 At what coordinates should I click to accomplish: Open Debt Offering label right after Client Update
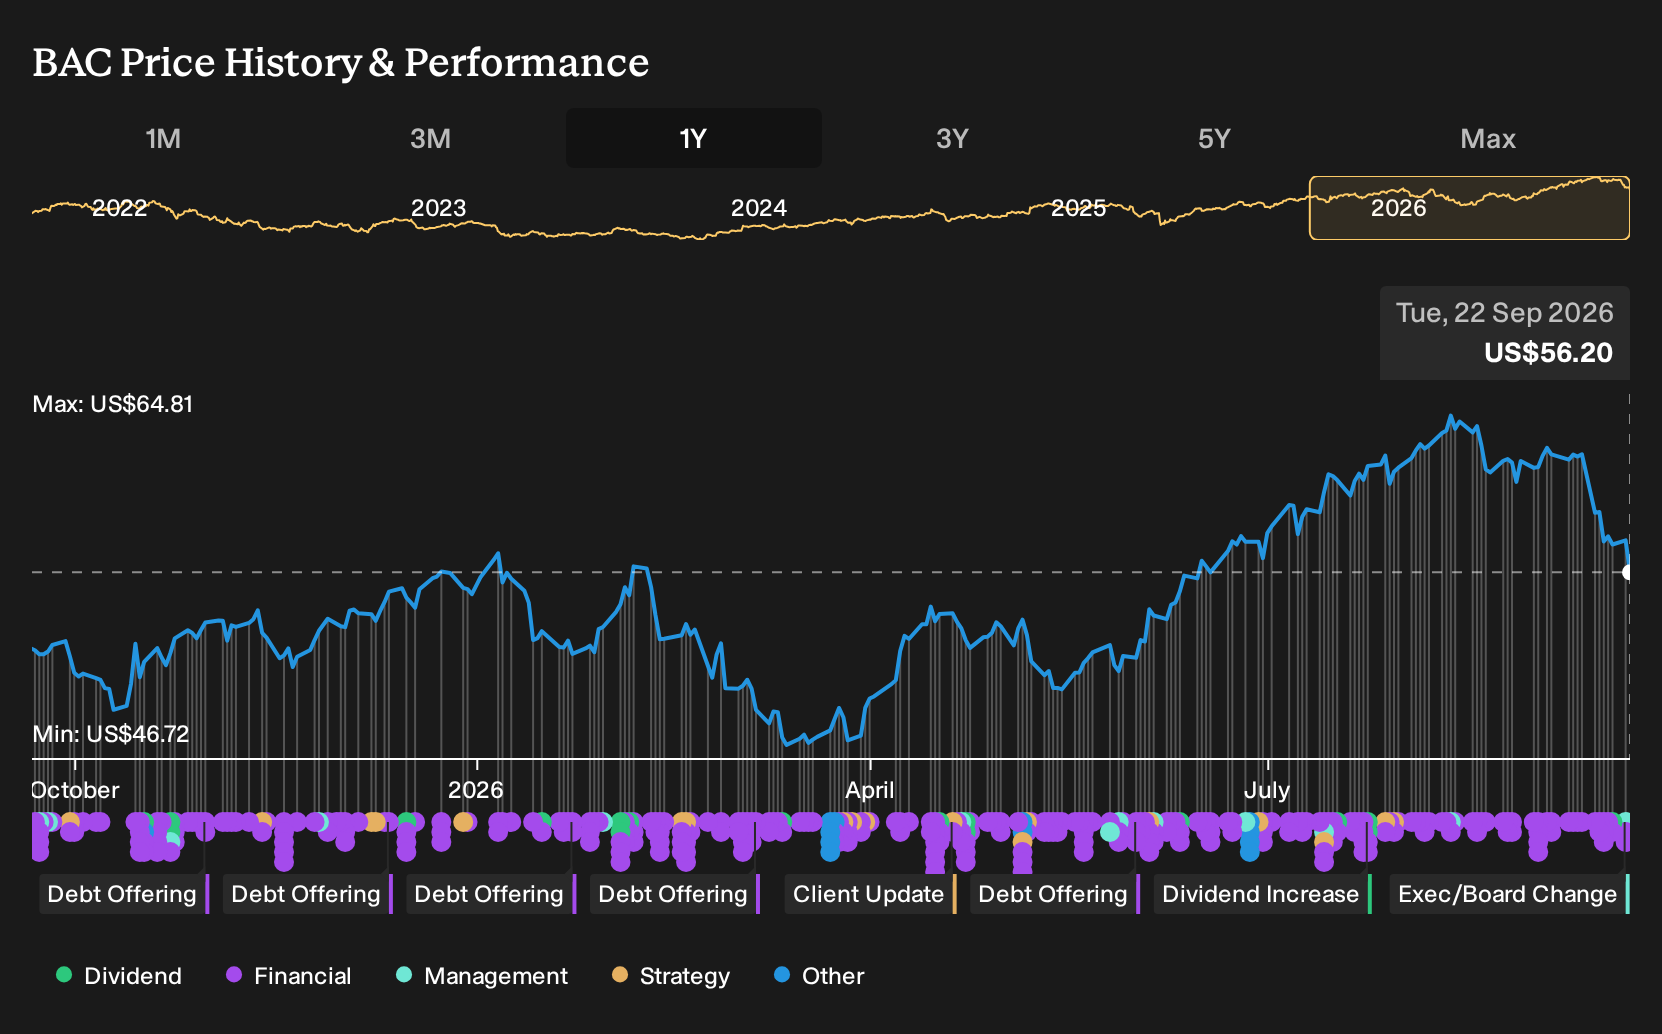(1053, 894)
